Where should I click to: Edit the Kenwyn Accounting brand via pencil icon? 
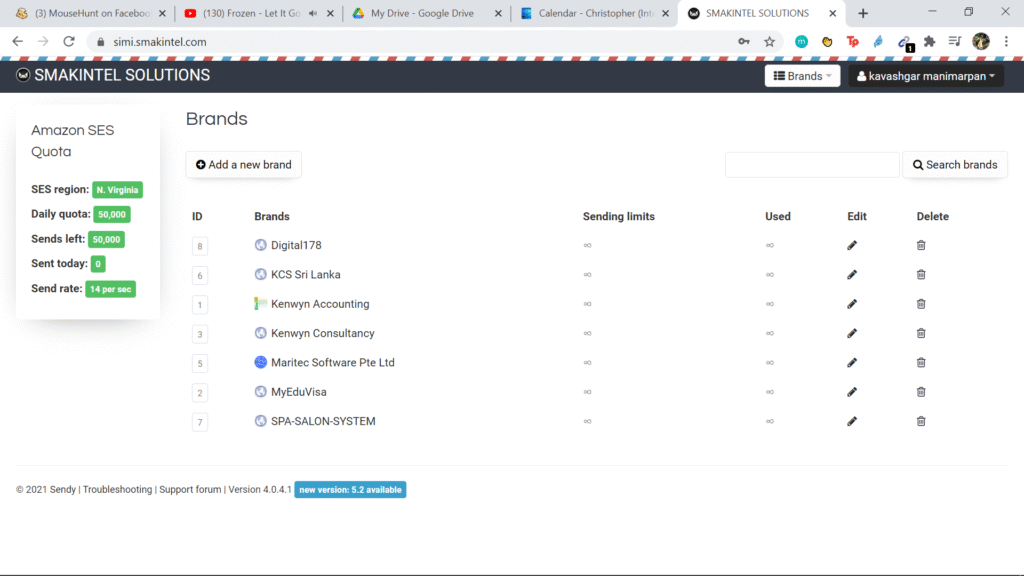pos(852,304)
